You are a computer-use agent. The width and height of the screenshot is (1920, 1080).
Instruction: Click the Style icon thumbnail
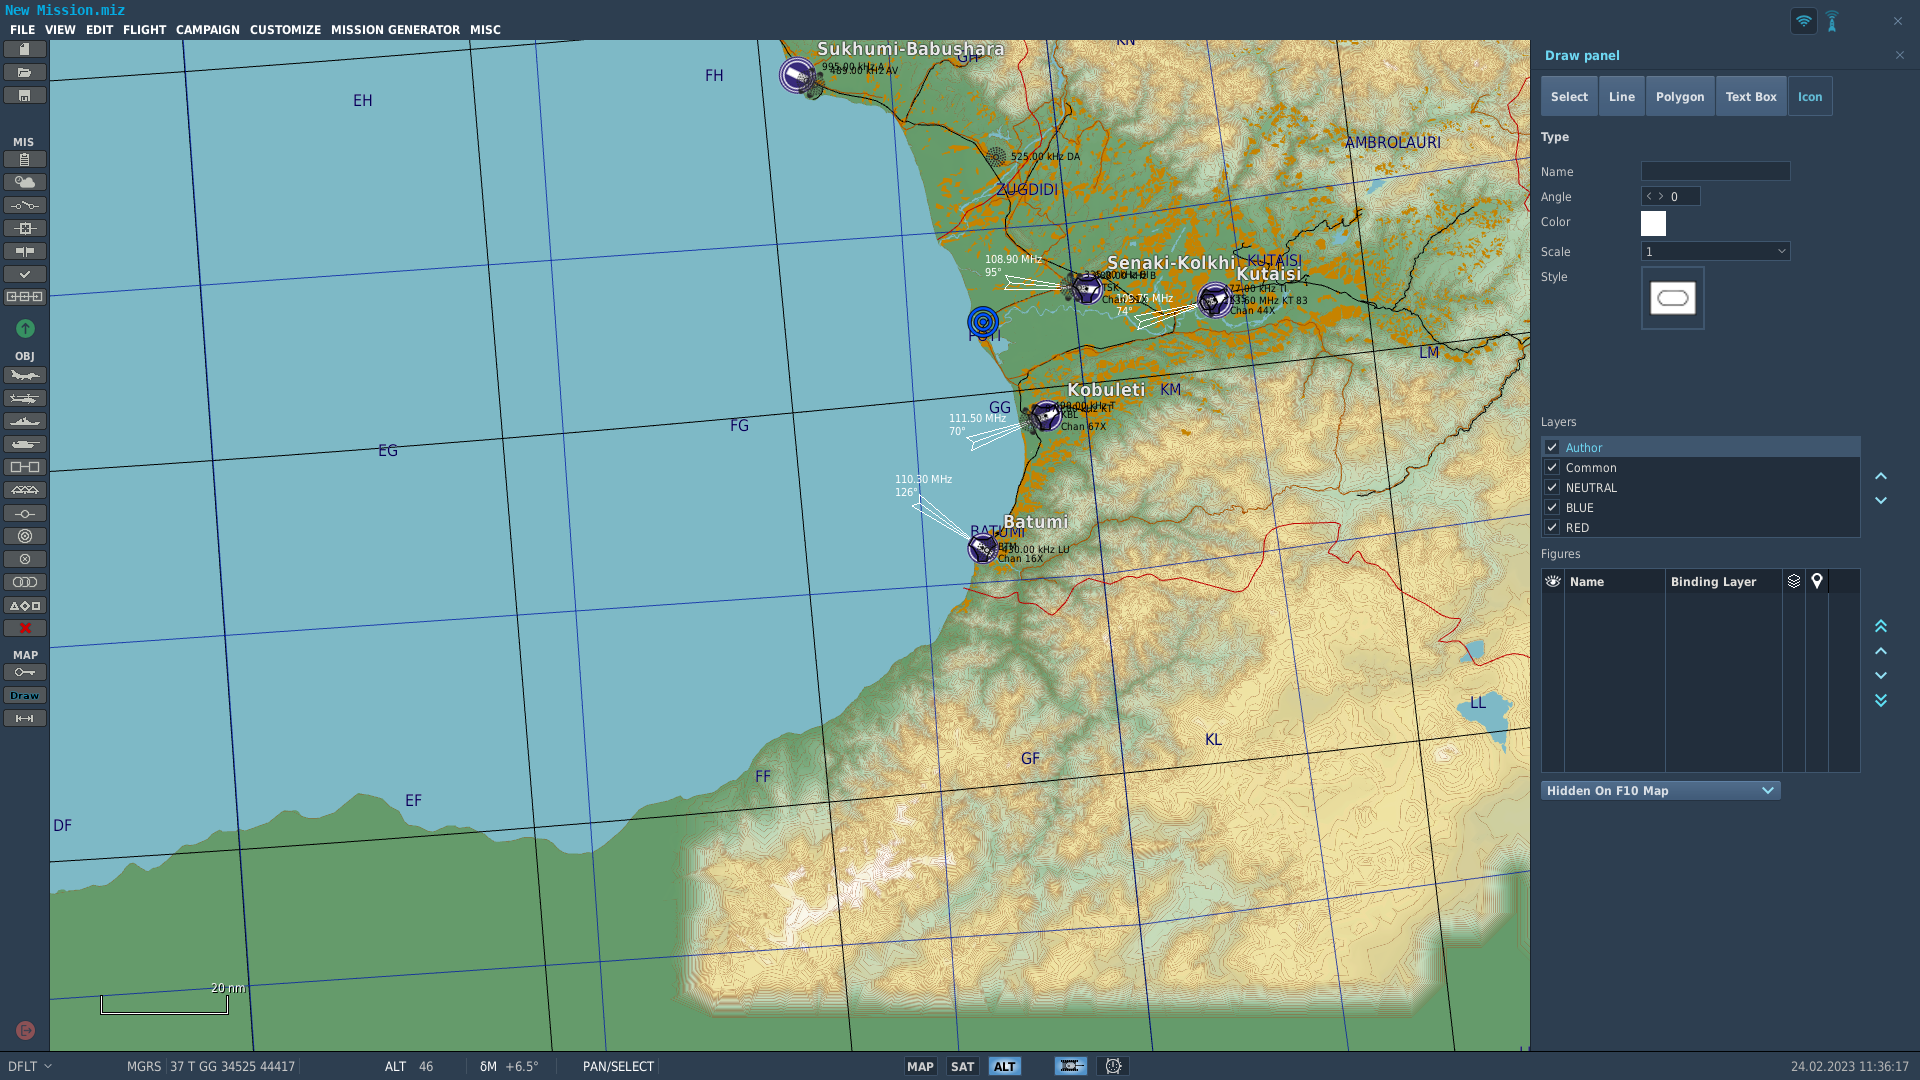[1673, 298]
